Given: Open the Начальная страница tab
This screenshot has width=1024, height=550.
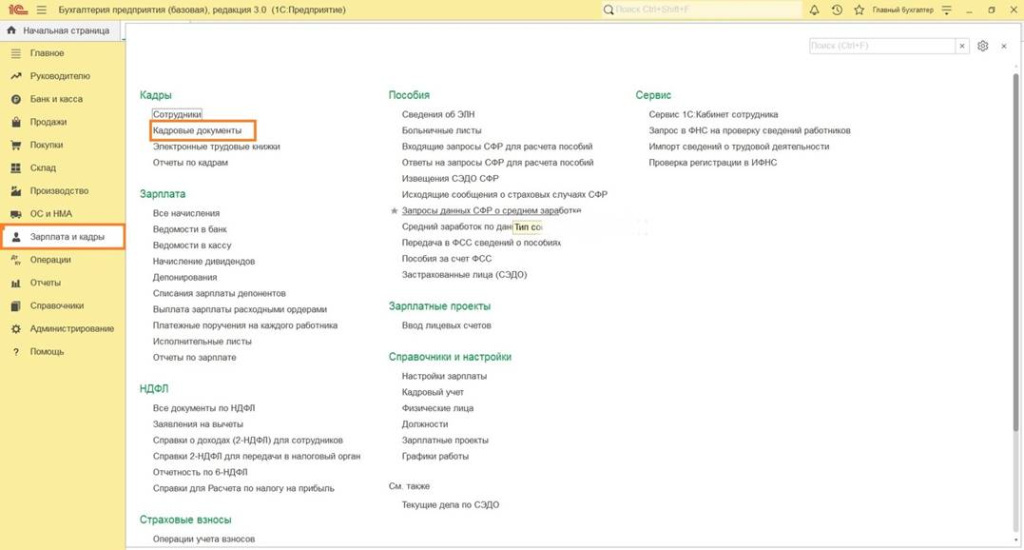Looking at the screenshot, I should [60, 30].
